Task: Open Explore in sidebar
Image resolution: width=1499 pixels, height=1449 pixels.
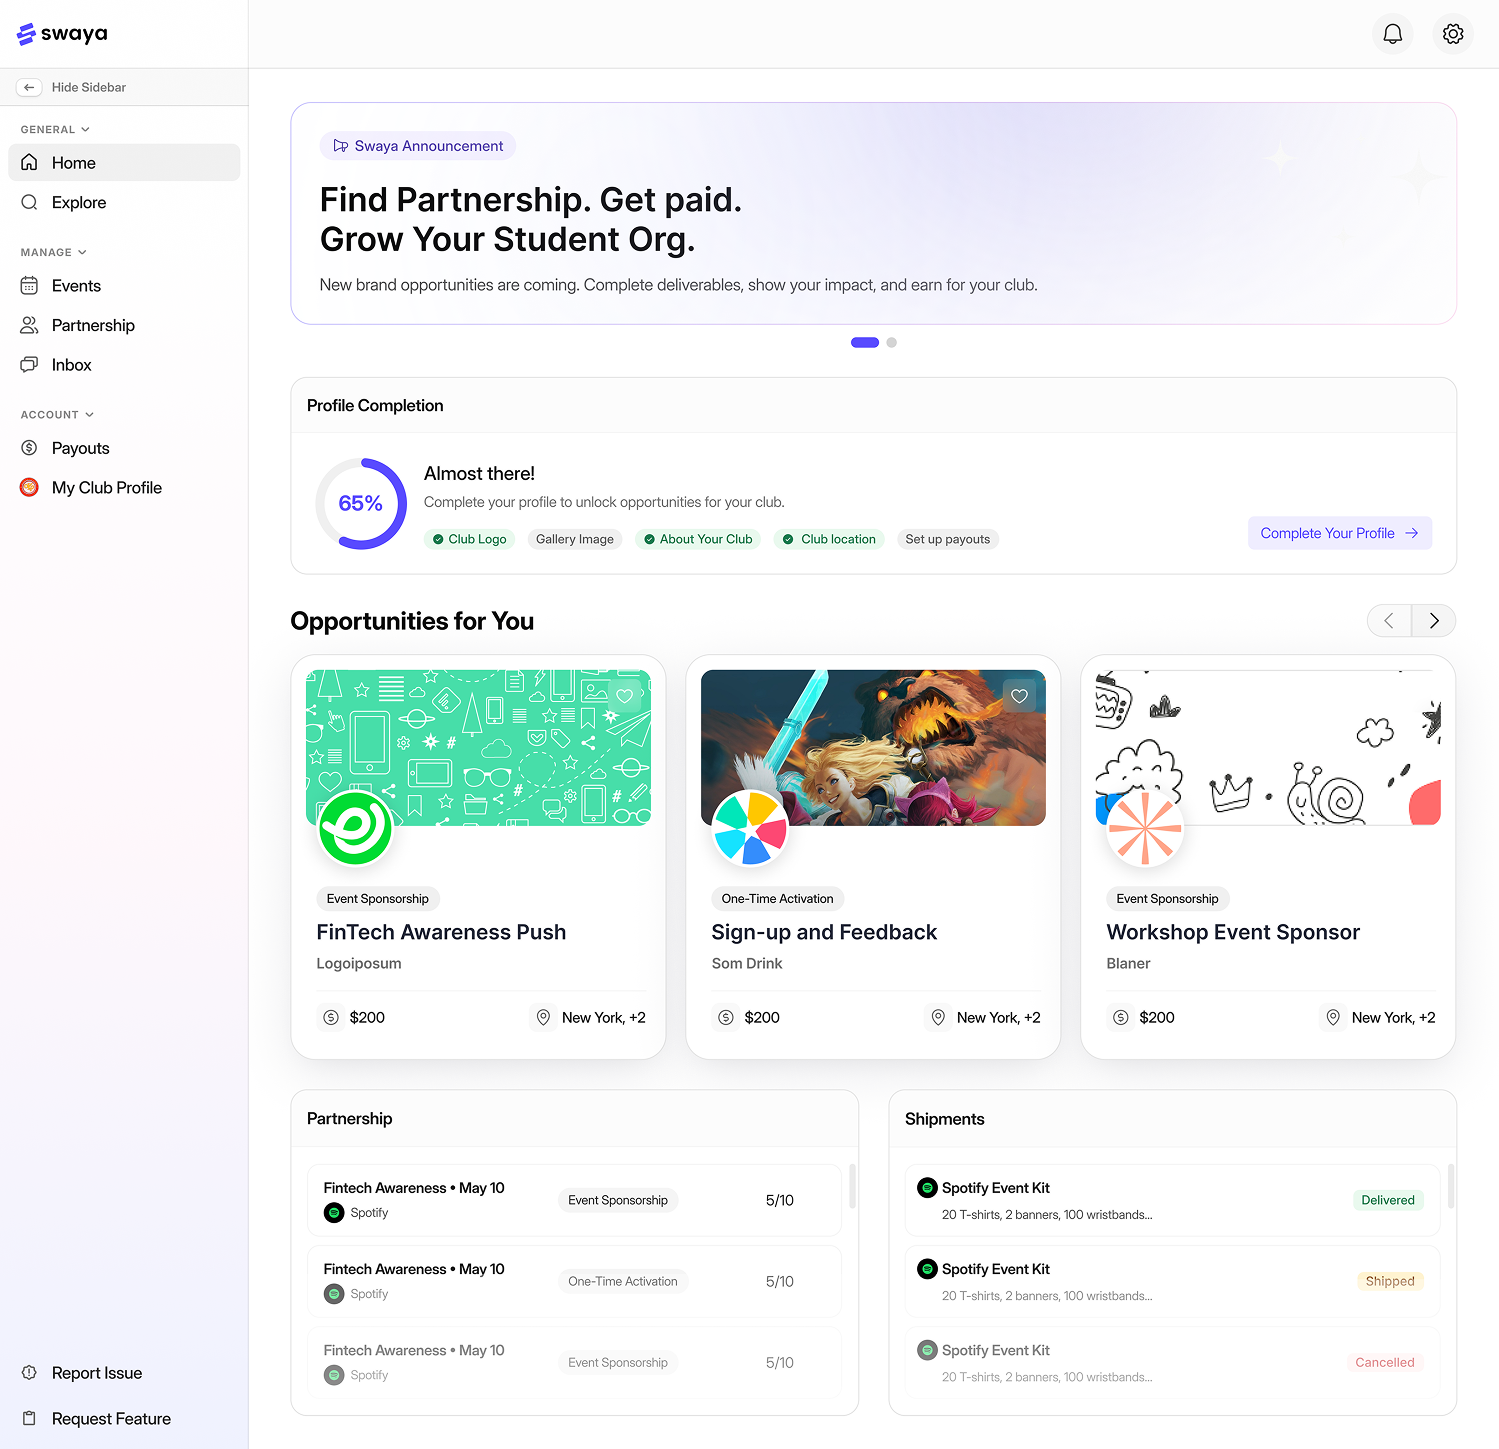Action: [x=124, y=202]
